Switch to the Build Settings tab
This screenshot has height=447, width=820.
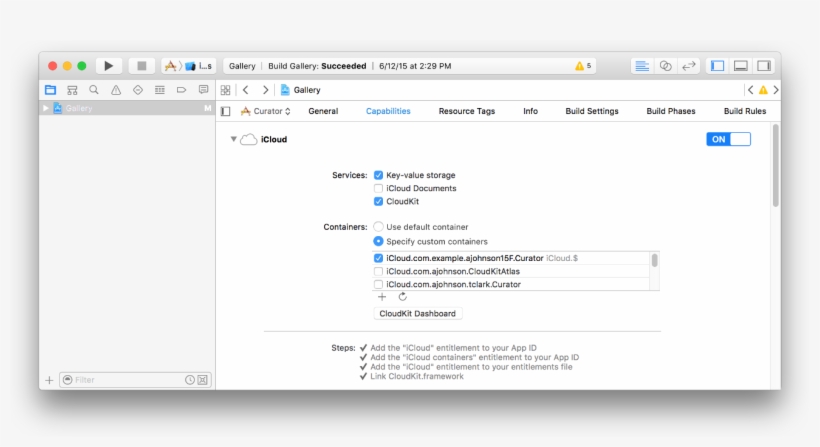click(592, 111)
